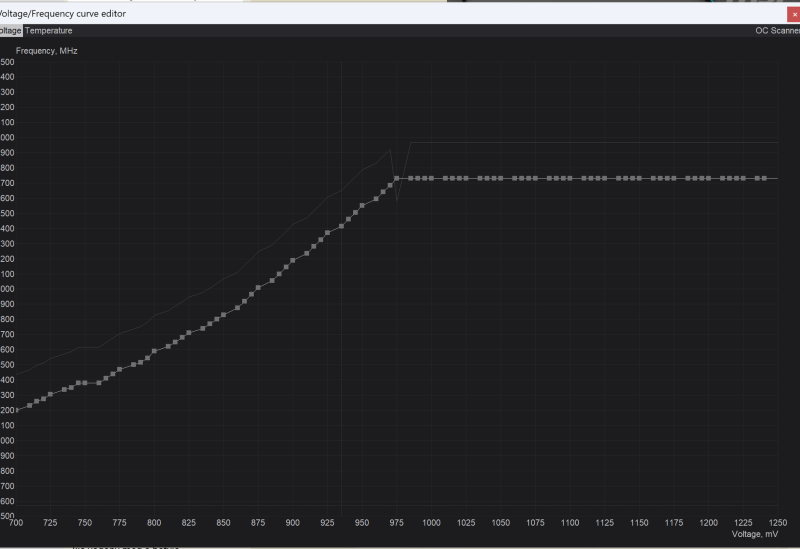The width and height of the screenshot is (800, 549).
Task: Select the last curve point before 1250 mV
Action: pyautogui.click(x=764, y=179)
